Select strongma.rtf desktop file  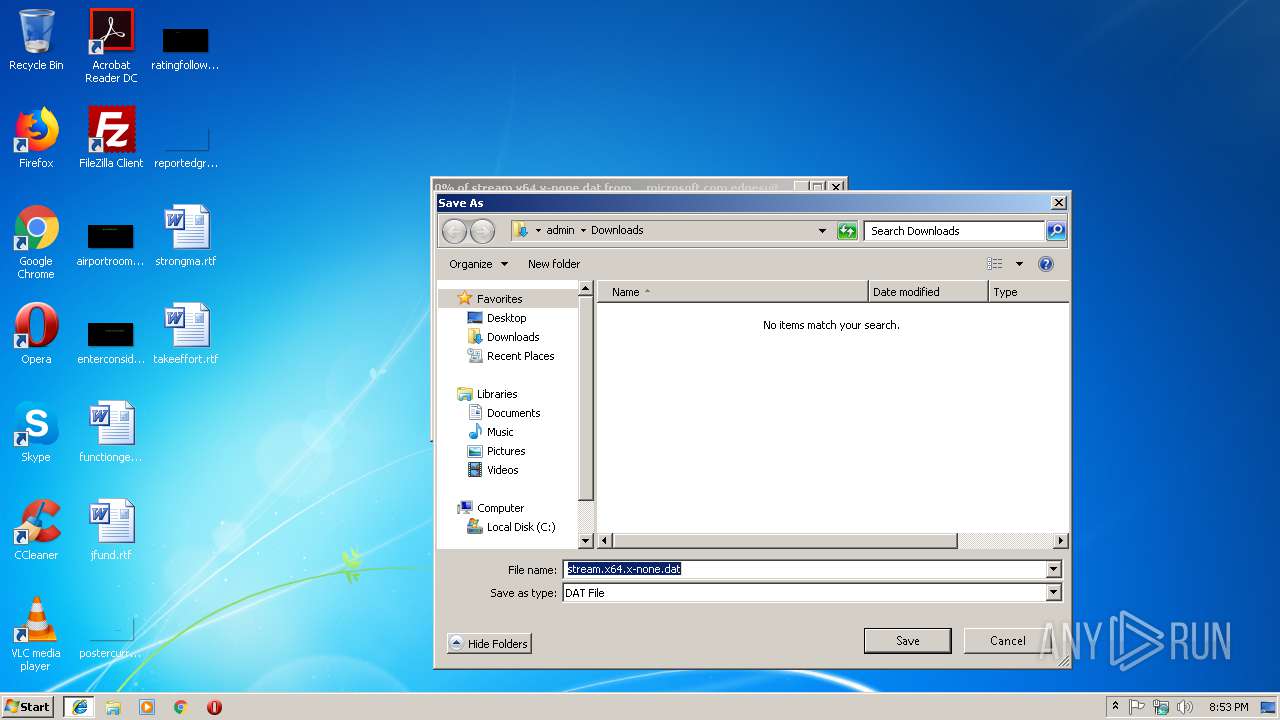186,237
